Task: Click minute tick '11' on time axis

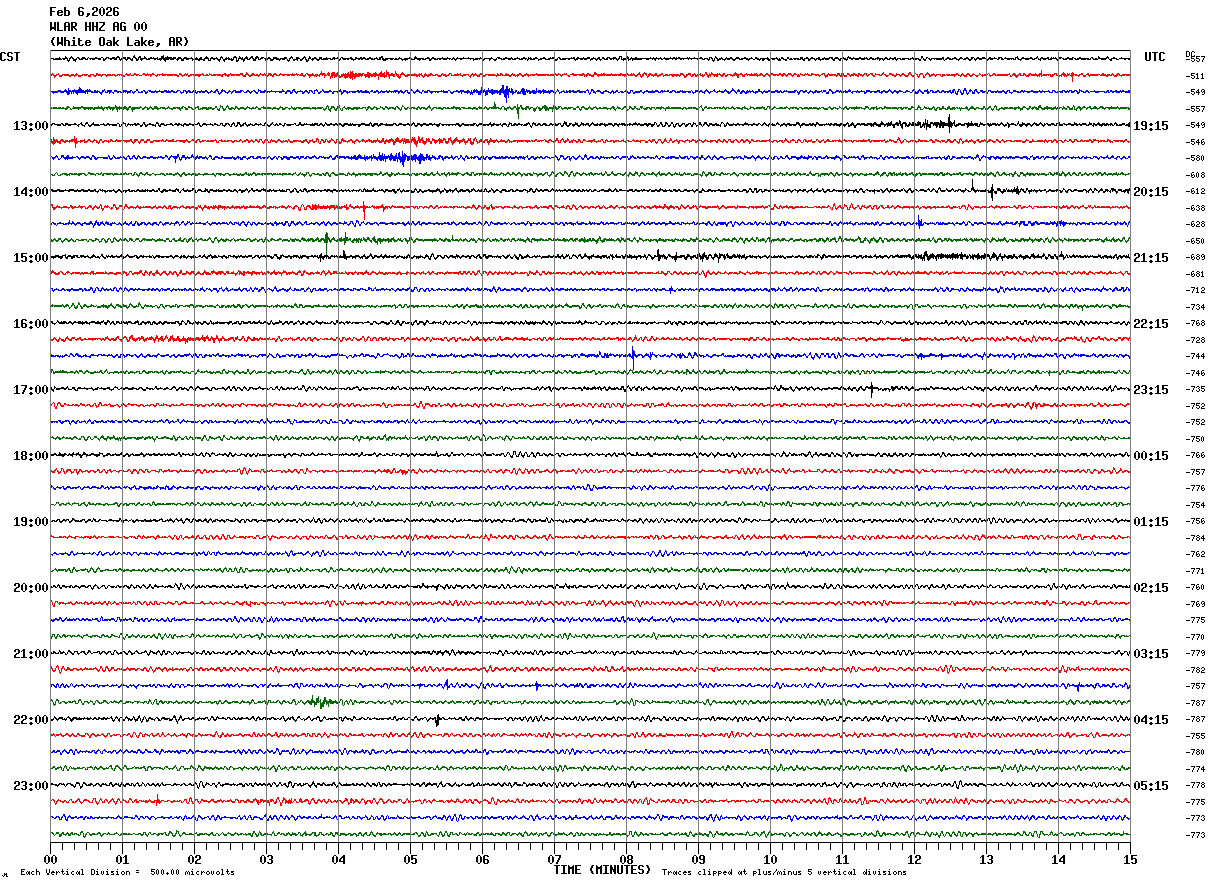Action: click(x=842, y=859)
